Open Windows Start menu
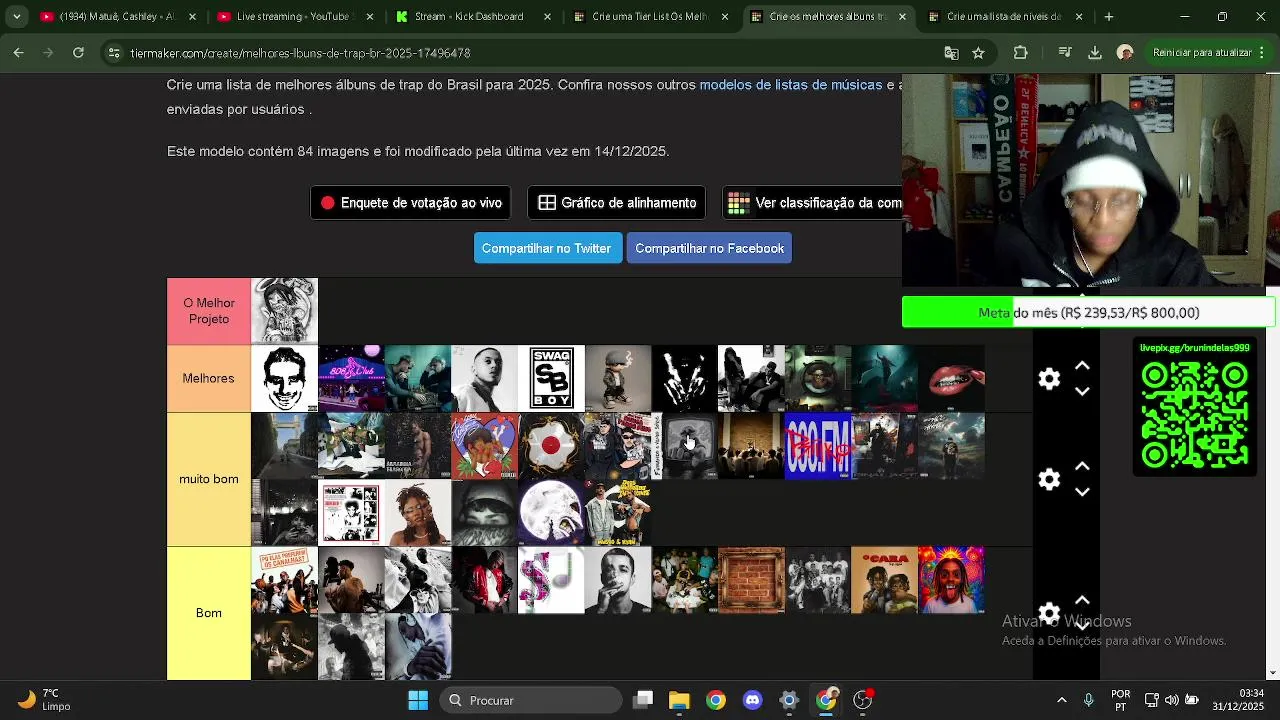Viewport: 1280px width, 720px height. pyautogui.click(x=418, y=700)
